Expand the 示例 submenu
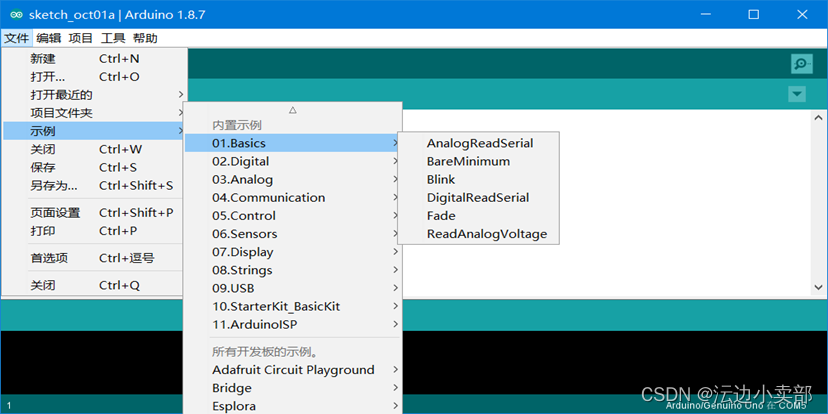828x414 pixels. (x=95, y=131)
